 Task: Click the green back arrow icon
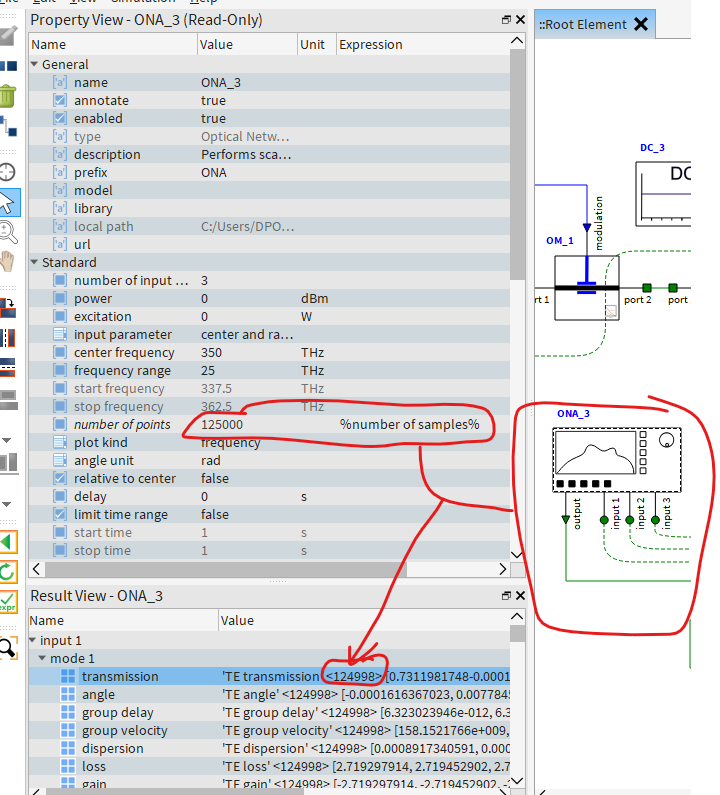[x=8, y=543]
